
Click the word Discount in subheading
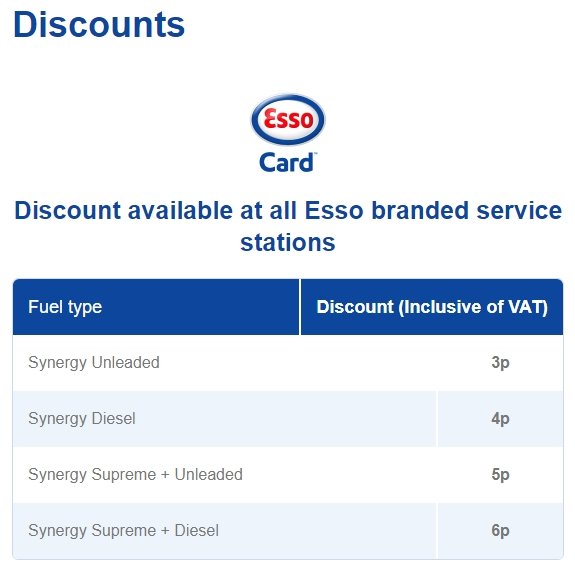click(x=67, y=211)
